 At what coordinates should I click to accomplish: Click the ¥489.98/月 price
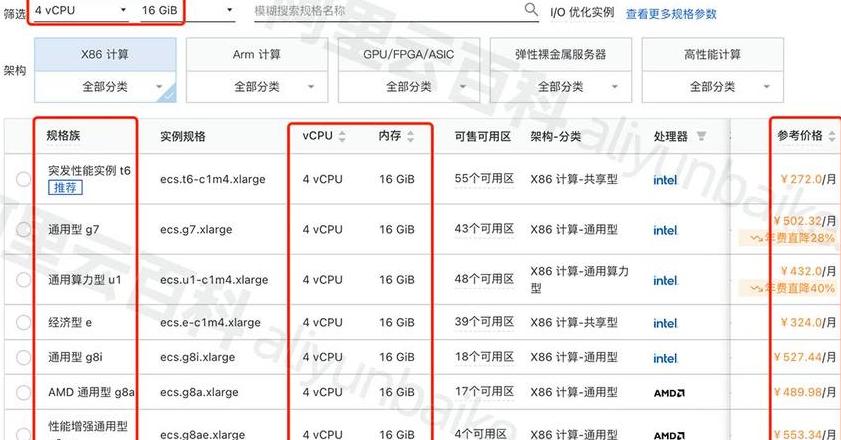[805, 392]
